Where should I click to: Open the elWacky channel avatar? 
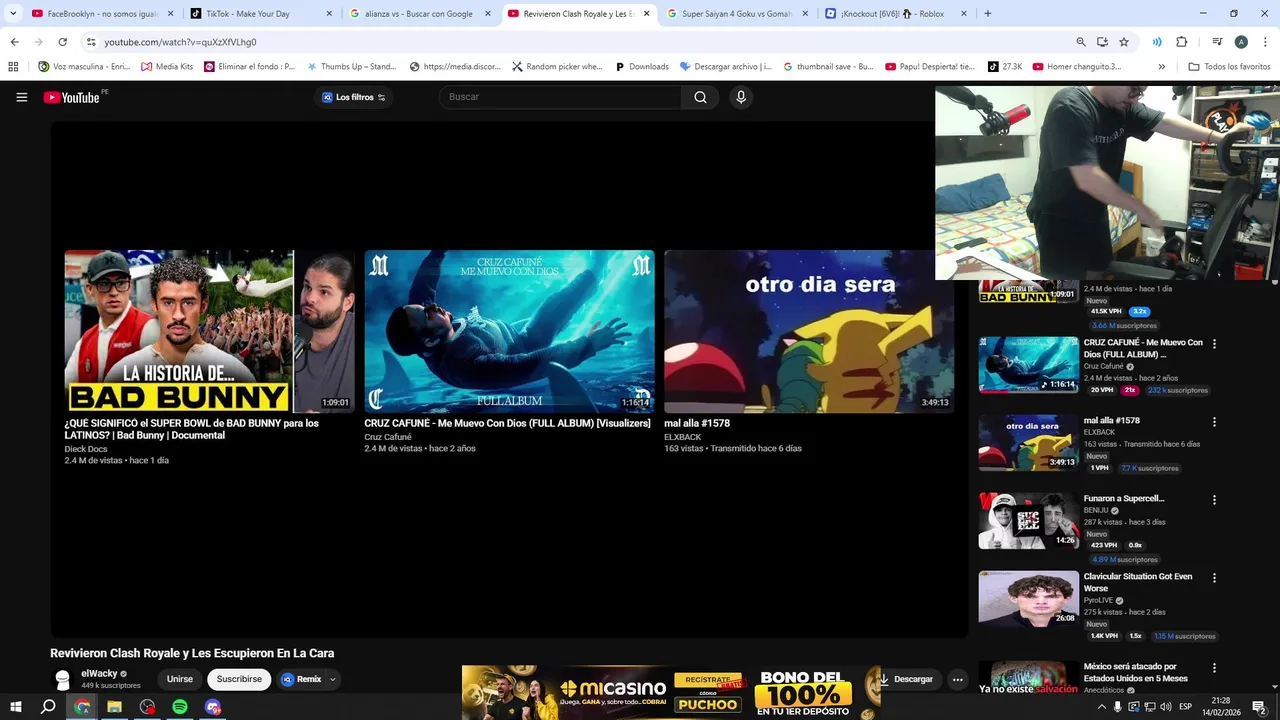pyautogui.click(x=63, y=679)
